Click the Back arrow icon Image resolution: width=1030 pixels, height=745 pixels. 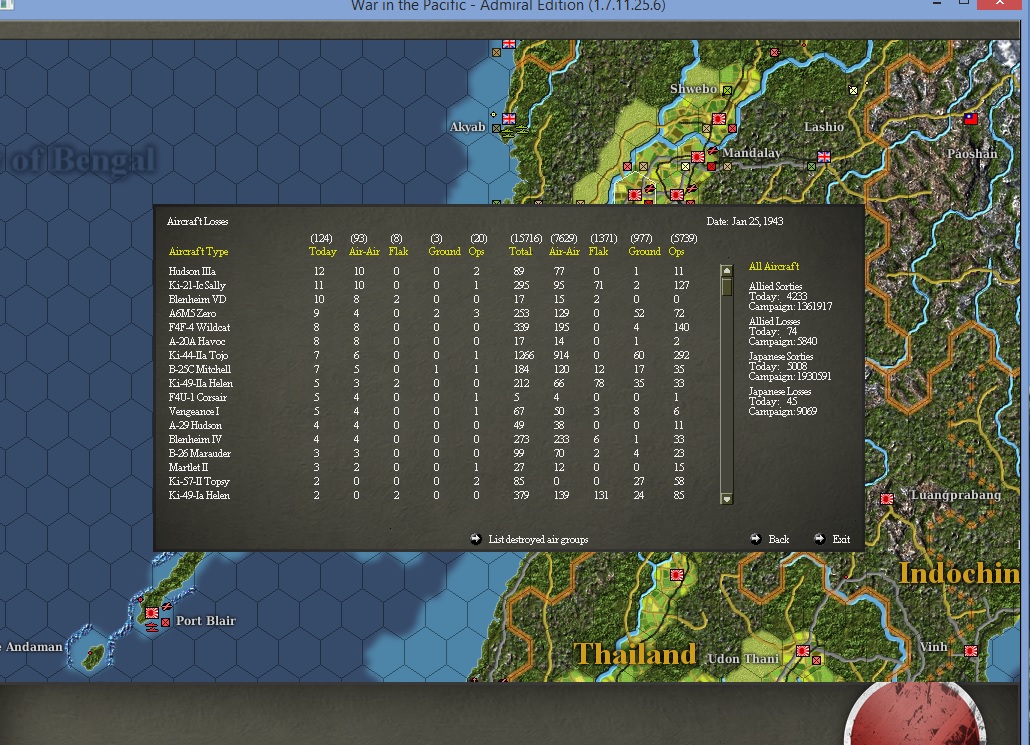(x=755, y=539)
